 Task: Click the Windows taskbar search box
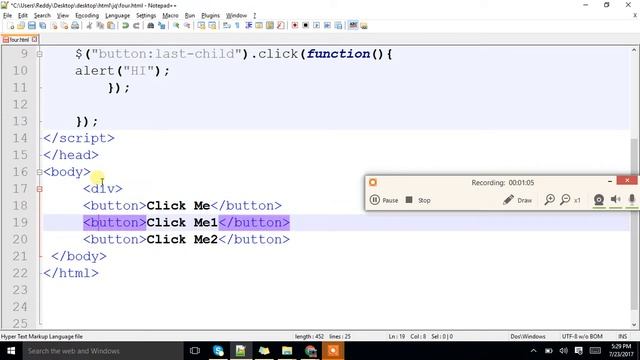click(102, 351)
